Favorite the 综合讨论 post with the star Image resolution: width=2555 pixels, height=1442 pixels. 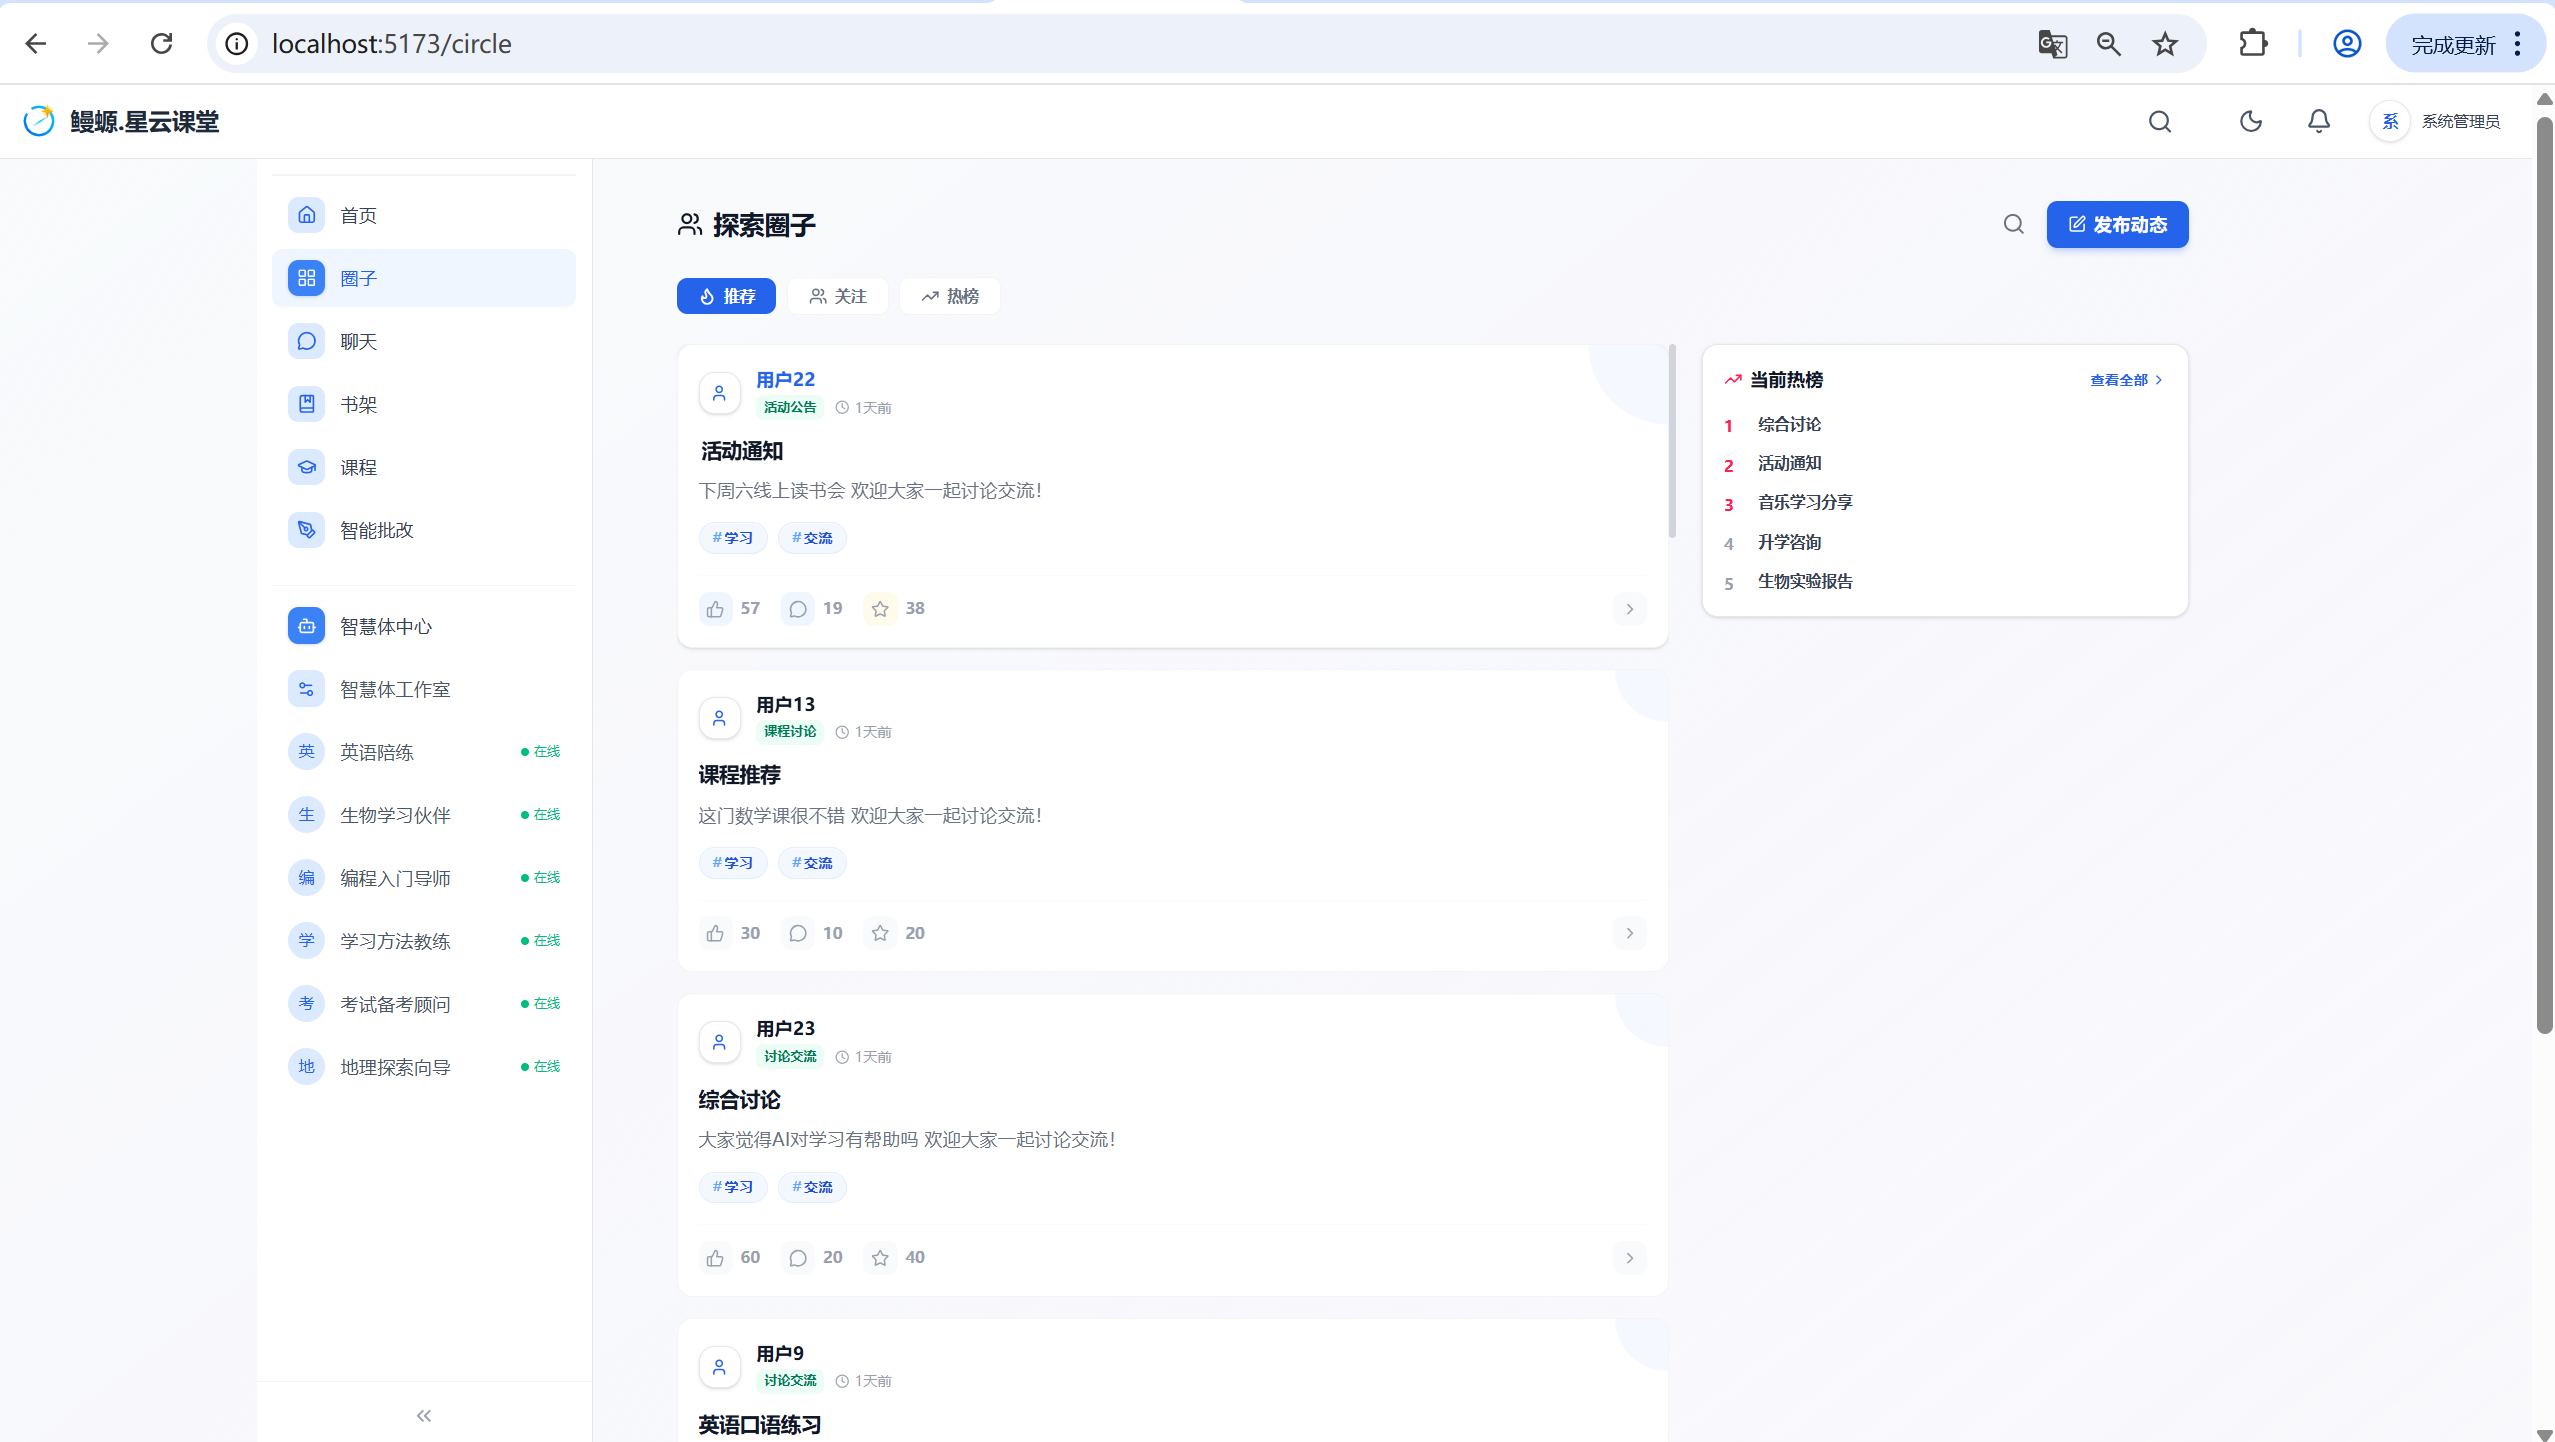880,1258
